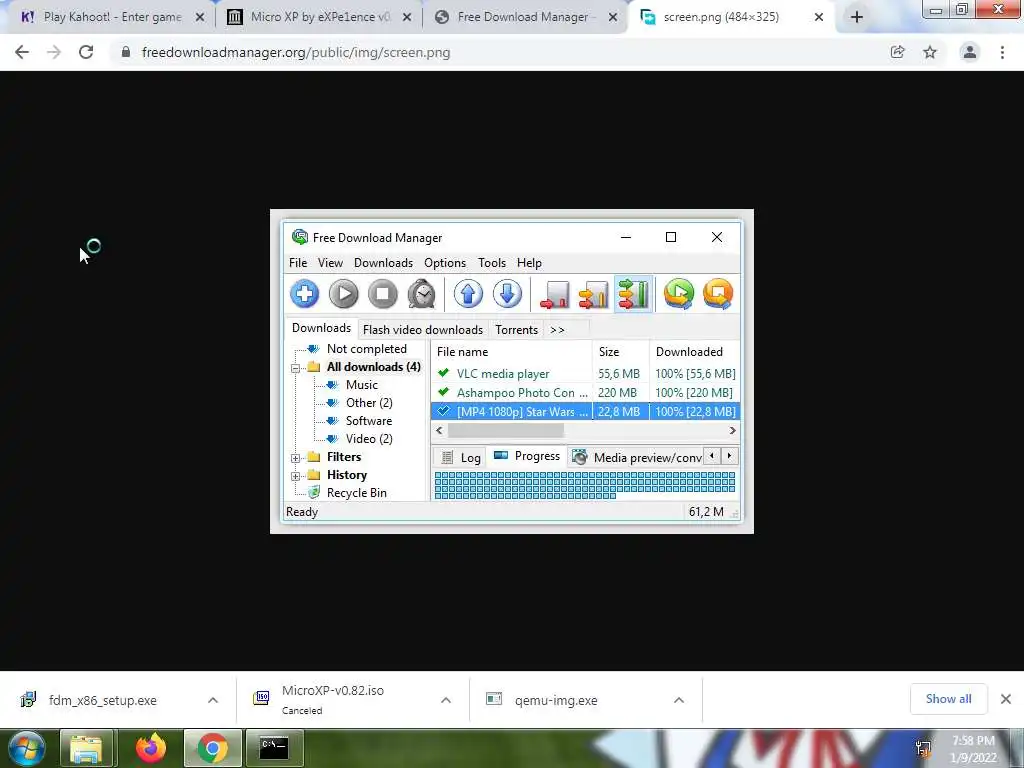The image size is (1024, 768).
Task: Open a new Chrome tab
Action: click(857, 18)
